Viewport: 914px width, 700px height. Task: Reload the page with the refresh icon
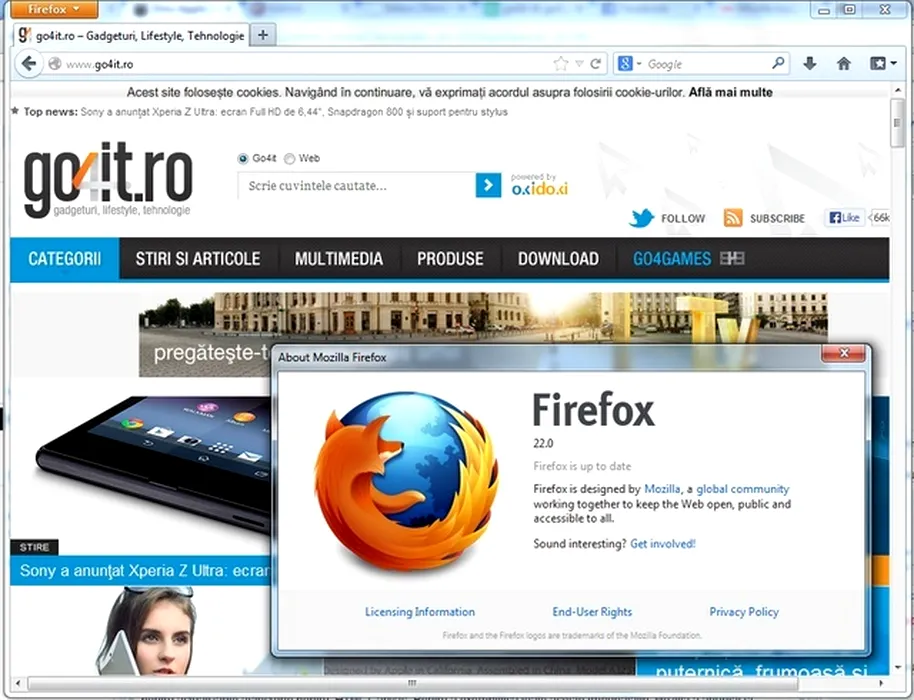(x=596, y=64)
